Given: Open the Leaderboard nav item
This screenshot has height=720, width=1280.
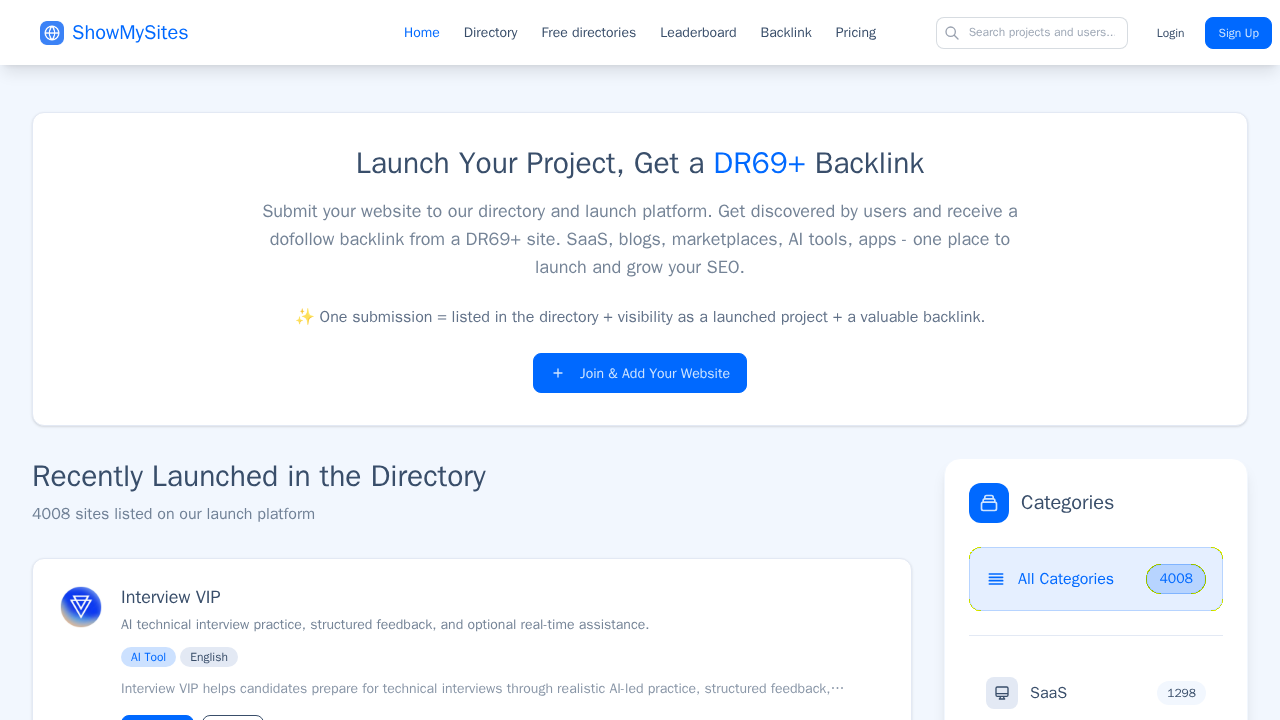Looking at the screenshot, I should (698, 33).
